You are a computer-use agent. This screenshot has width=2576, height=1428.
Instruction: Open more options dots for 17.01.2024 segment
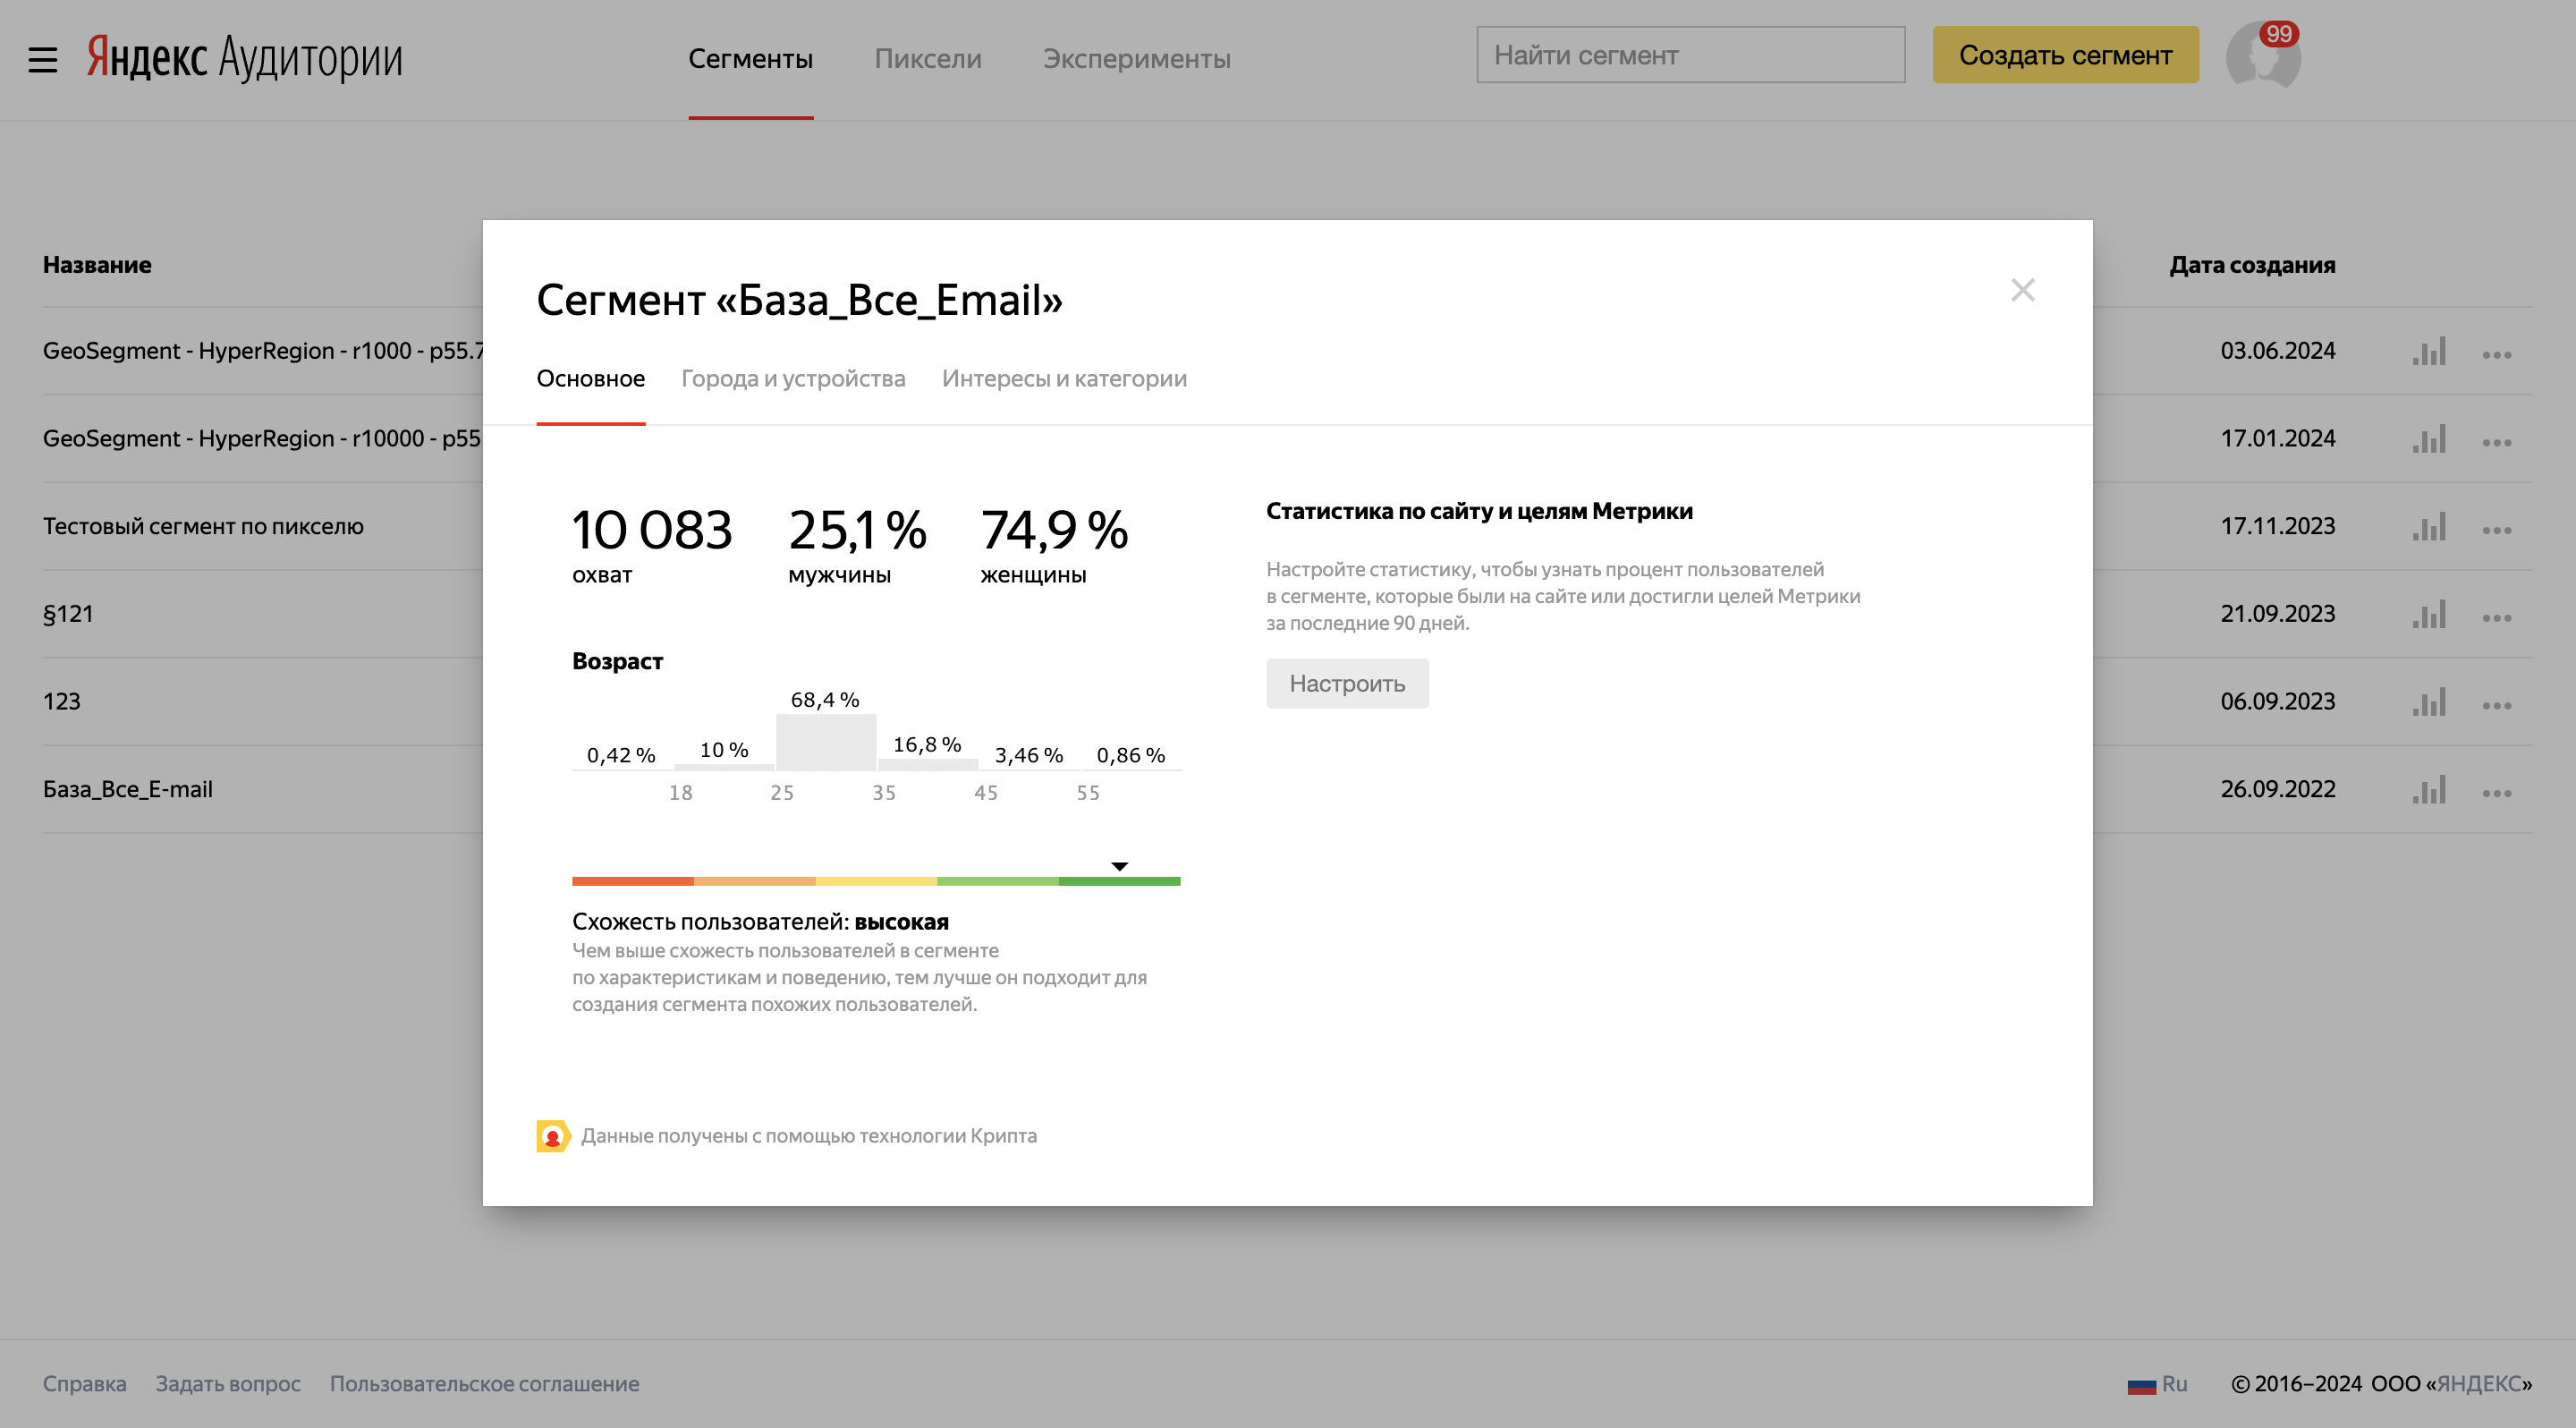2497,442
